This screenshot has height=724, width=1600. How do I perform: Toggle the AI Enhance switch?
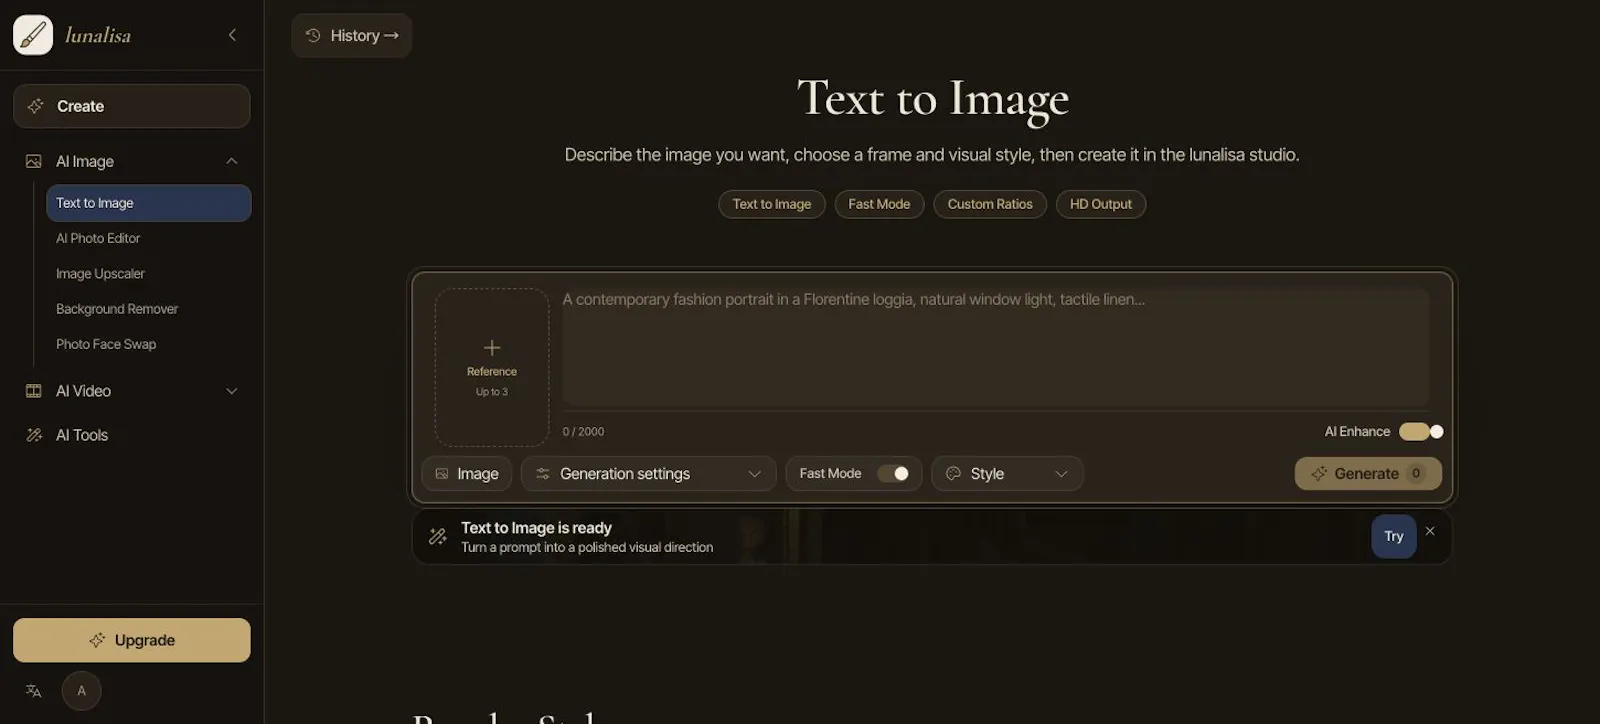point(1421,432)
